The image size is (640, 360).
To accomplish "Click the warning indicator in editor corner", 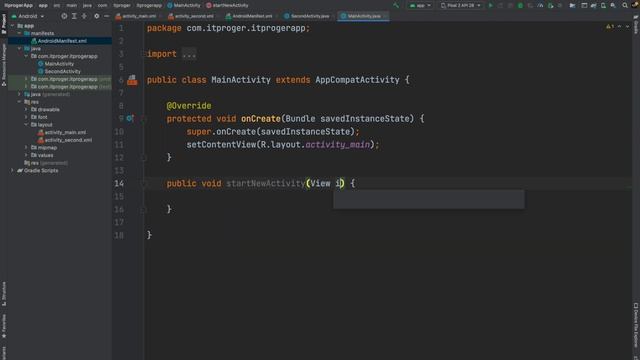I will coord(610,27).
